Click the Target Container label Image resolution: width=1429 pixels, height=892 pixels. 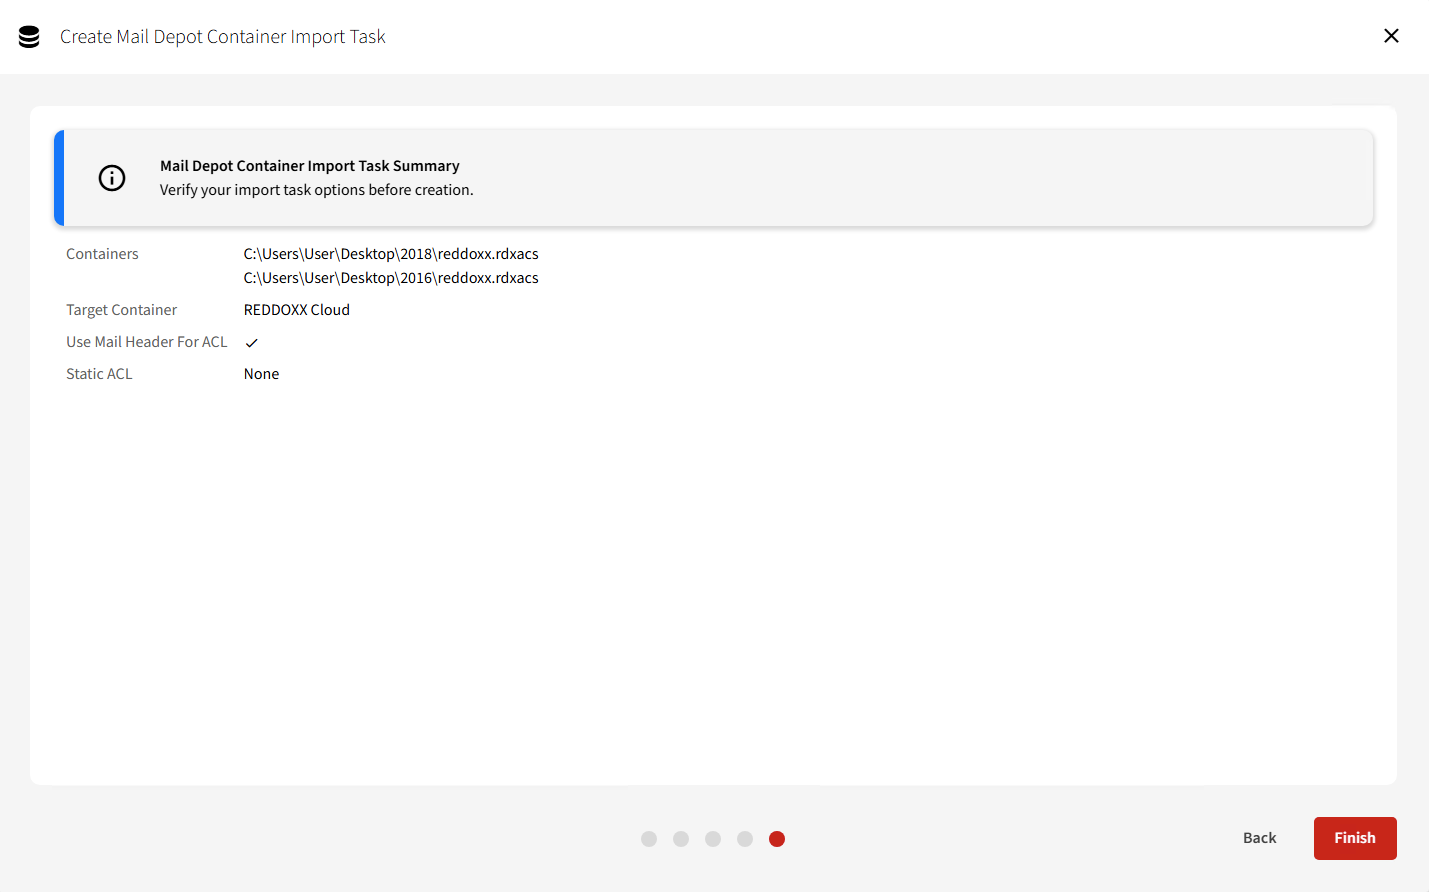point(121,310)
